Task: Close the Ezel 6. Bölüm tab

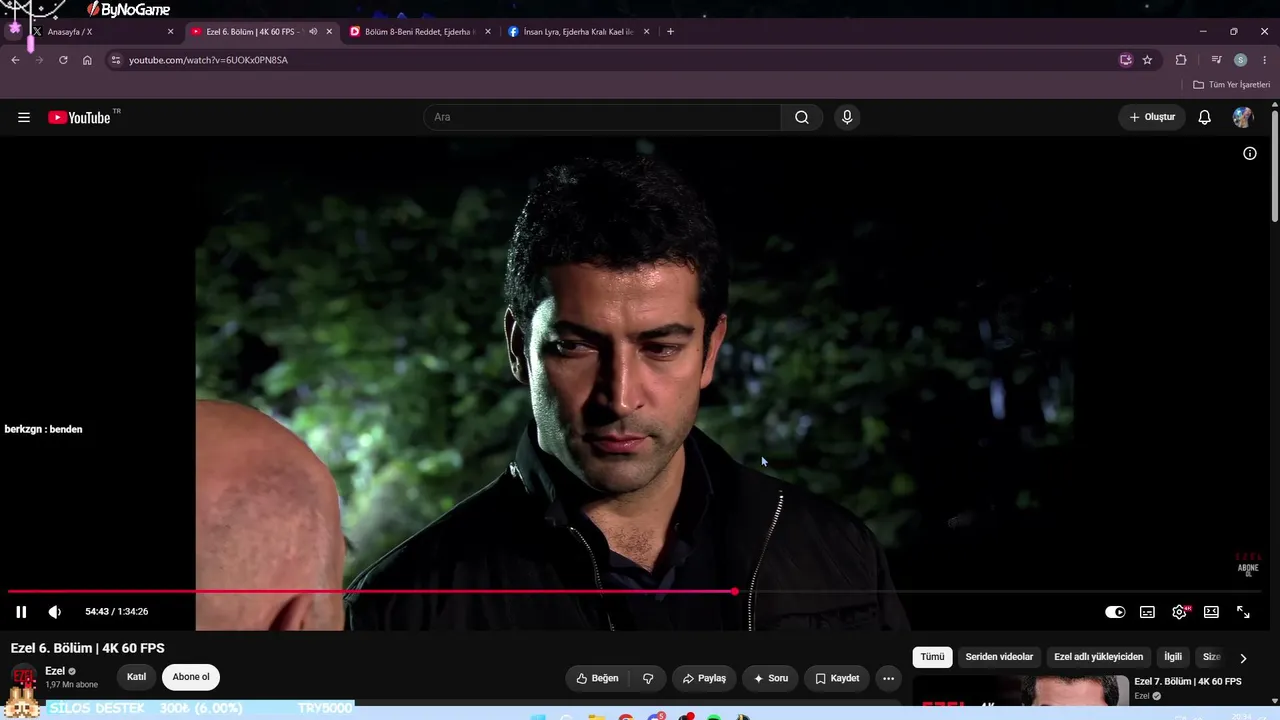Action: coord(329,32)
